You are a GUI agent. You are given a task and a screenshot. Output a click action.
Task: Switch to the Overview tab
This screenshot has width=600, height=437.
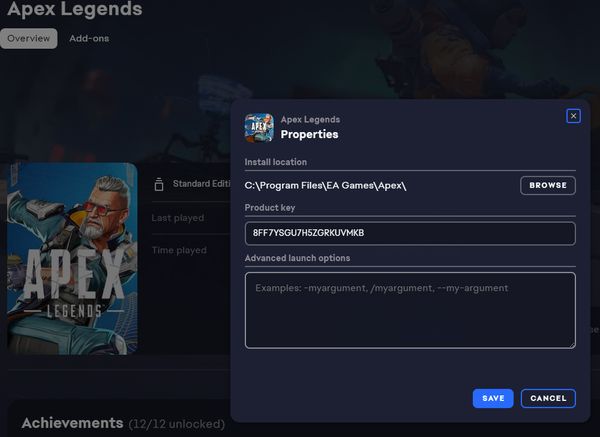pyautogui.click(x=29, y=38)
